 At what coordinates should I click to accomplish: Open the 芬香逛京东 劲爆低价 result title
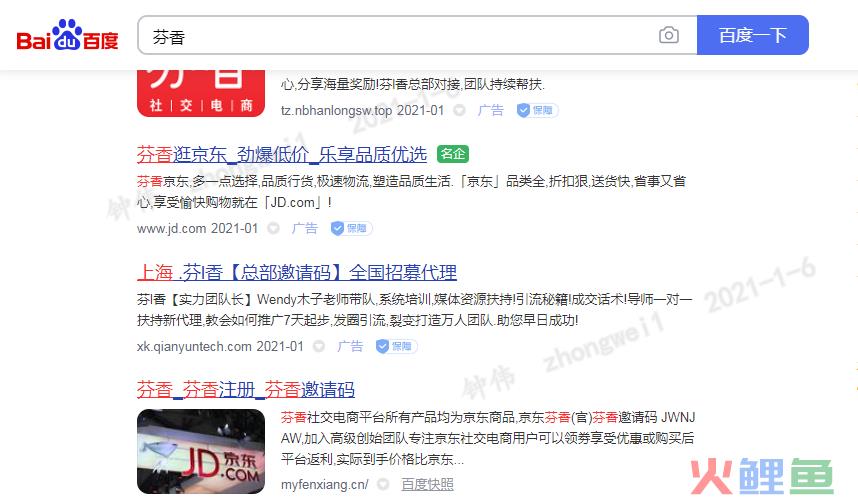[x=282, y=154]
